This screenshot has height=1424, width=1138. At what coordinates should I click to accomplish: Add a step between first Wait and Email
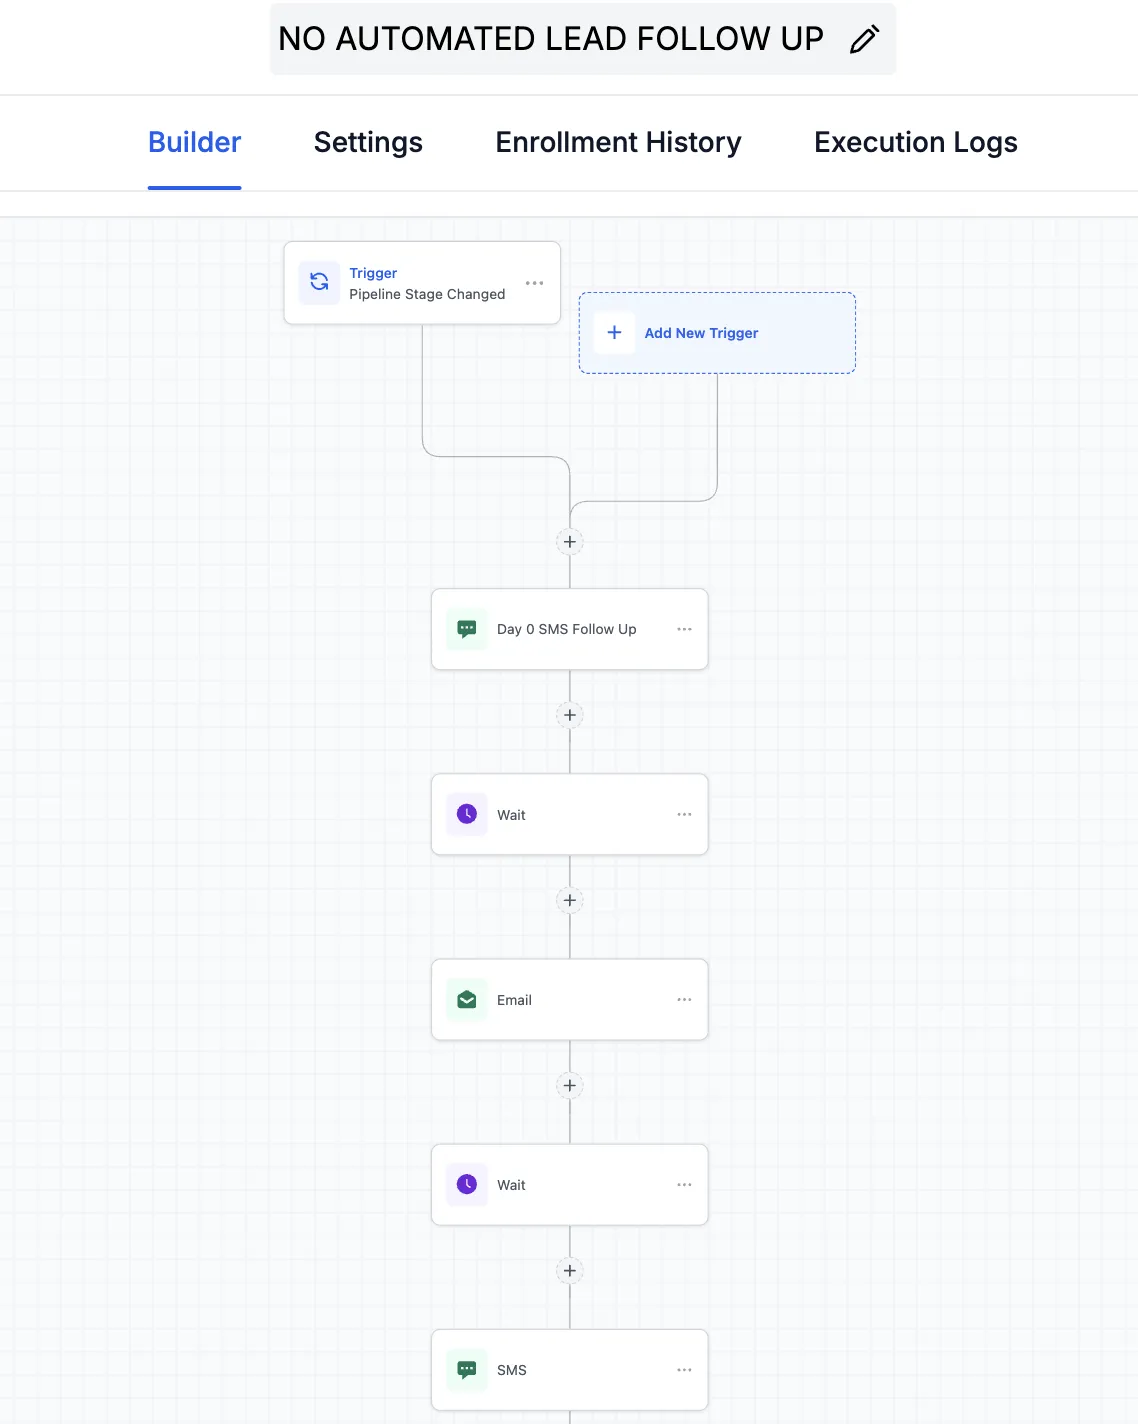coord(570,900)
